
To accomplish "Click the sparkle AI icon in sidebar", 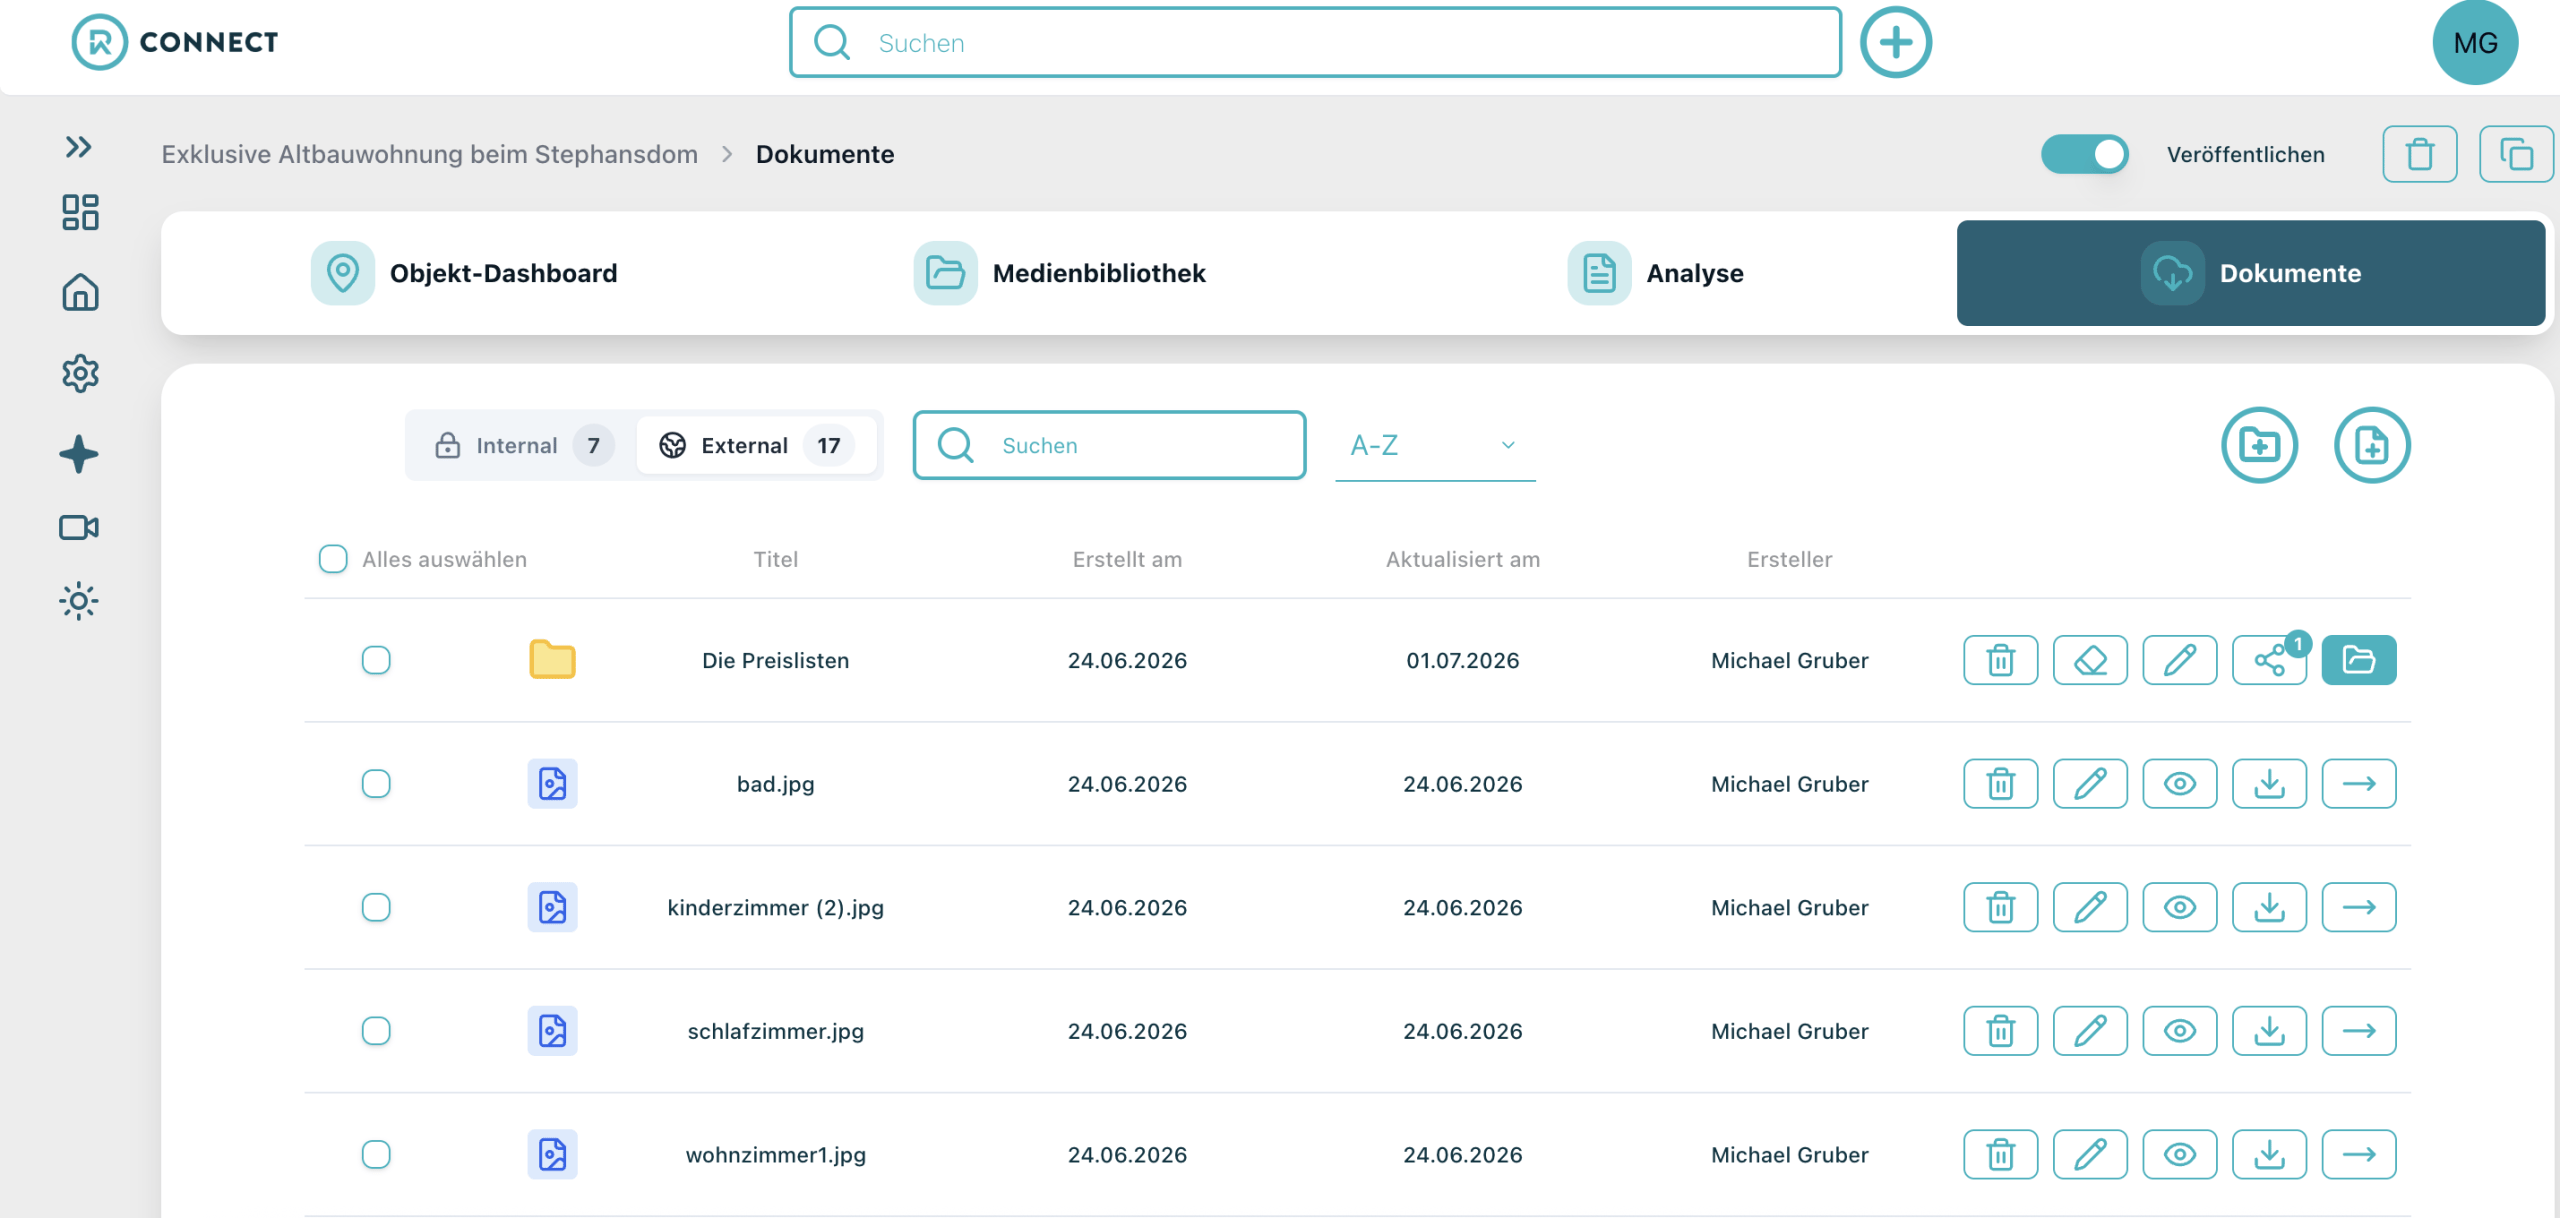I will [x=79, y=454].
